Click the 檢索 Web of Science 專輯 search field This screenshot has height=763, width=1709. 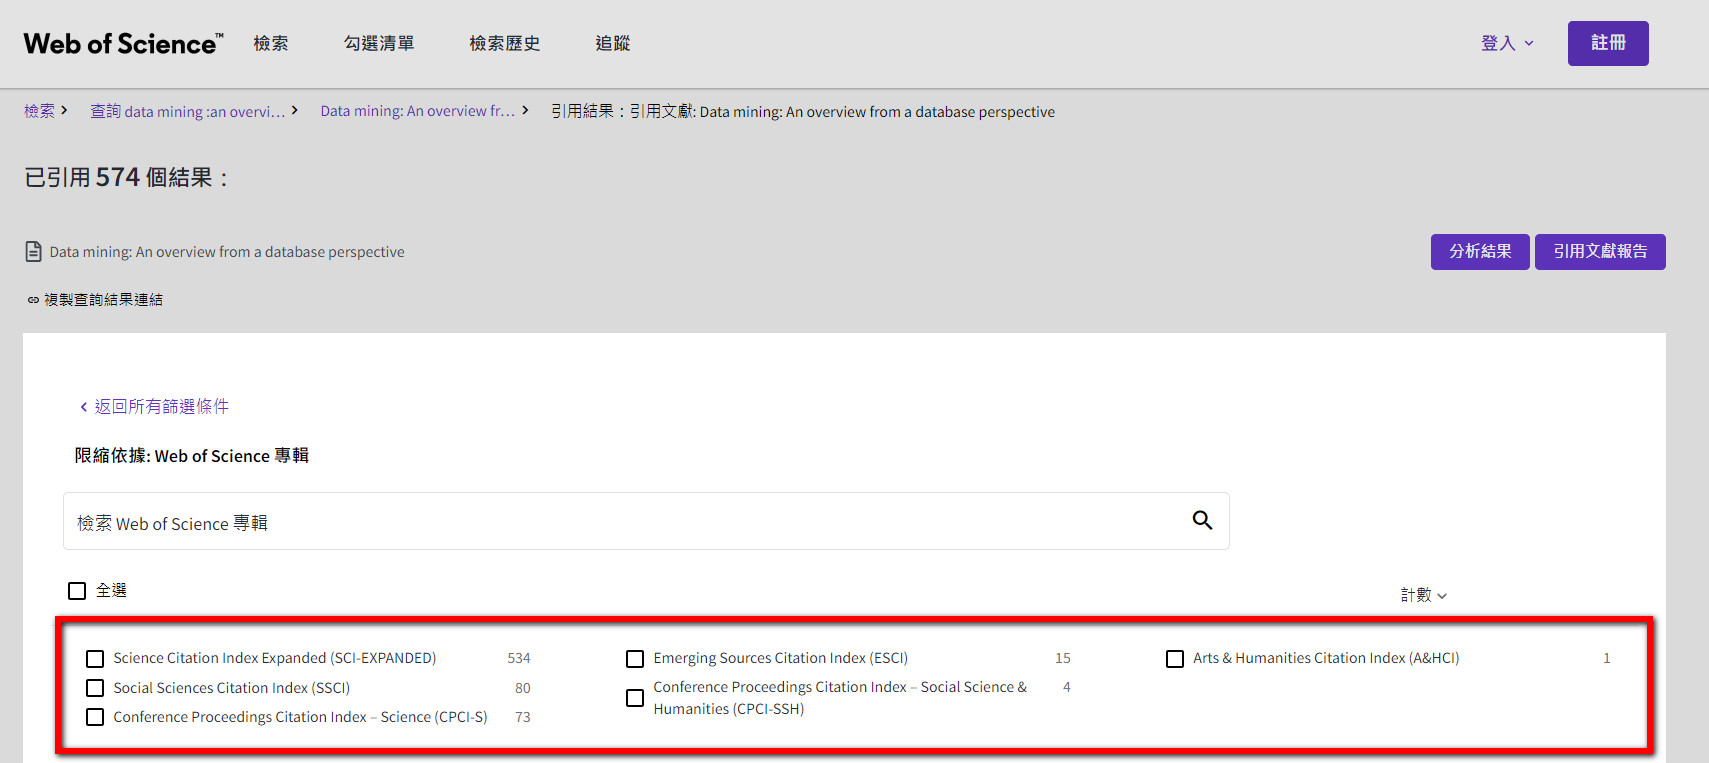click(646, 521)
